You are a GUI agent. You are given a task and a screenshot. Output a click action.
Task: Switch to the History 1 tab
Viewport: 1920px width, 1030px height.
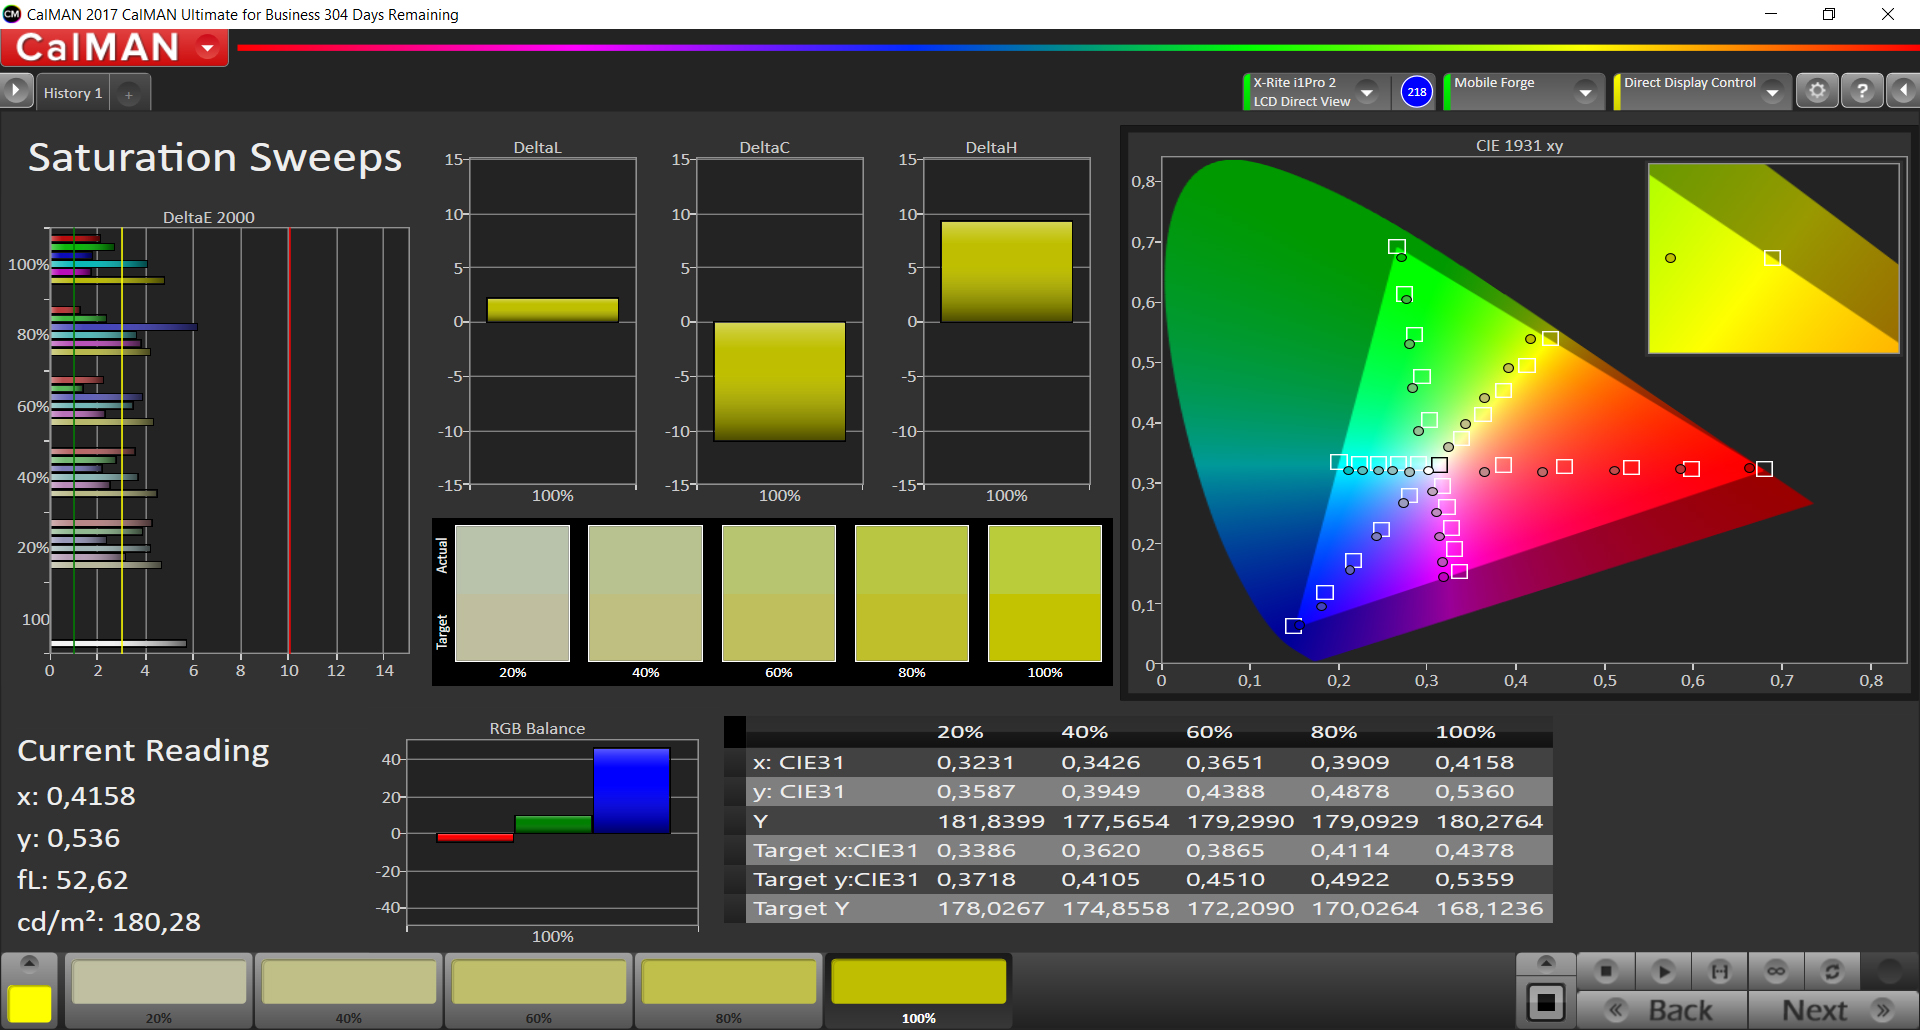tap(73, 93)
